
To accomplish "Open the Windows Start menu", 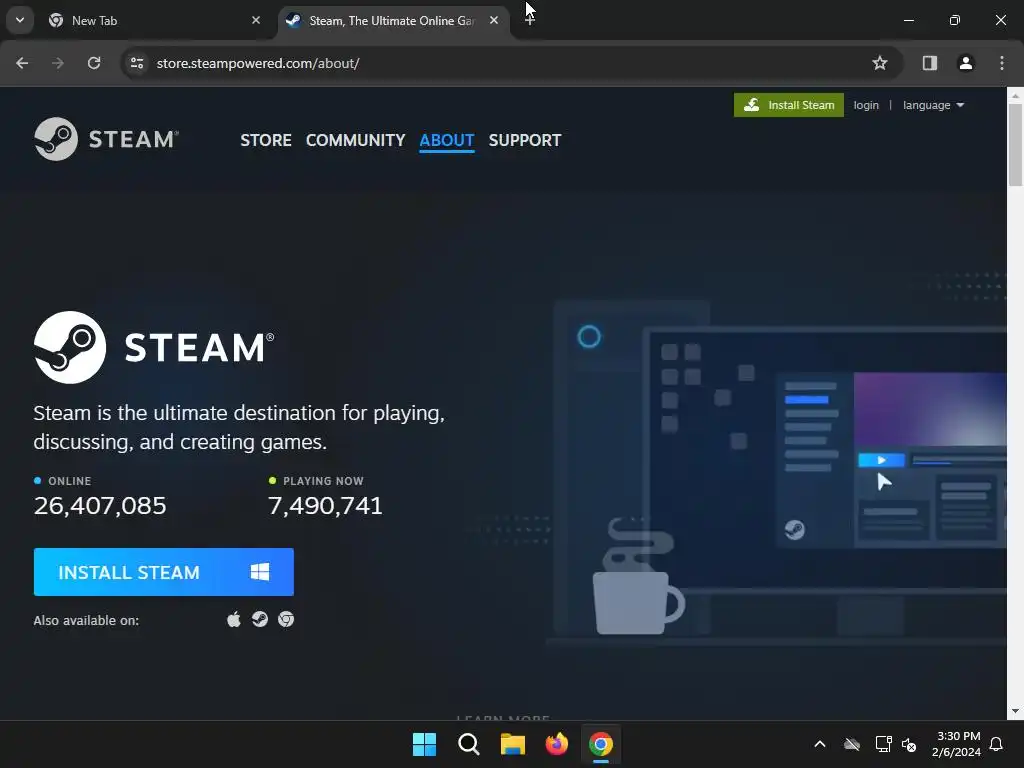I will (x=424, y=744).
